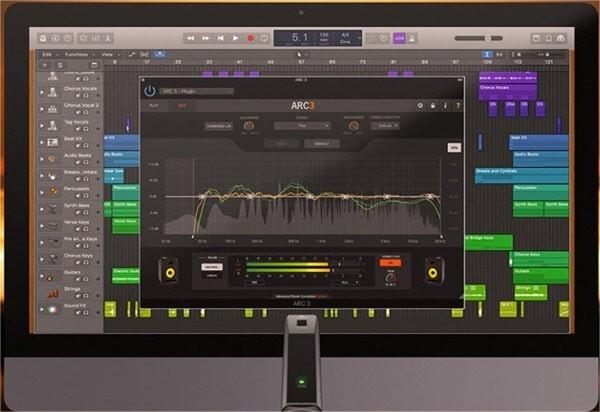Click the red Record button
Image resolution: width=600 pixels, height=412 pixels.
(x=248, y=38)
